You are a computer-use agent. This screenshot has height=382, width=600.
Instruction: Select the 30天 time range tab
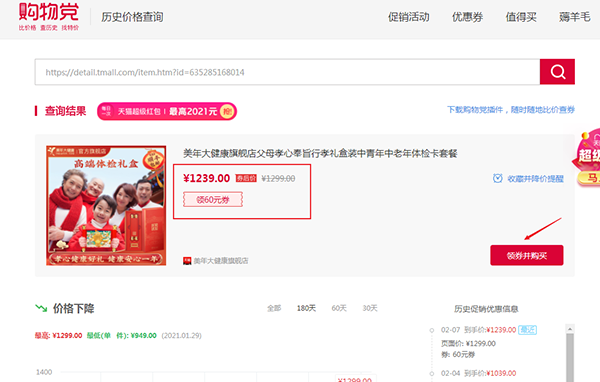370,308
